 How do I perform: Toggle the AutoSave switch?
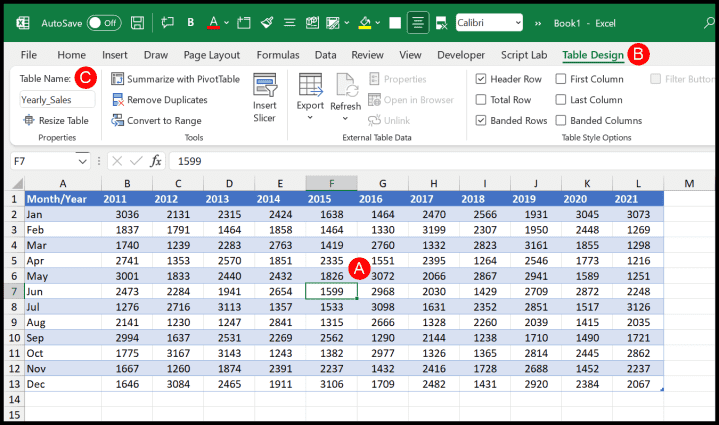tap(103, 22)
